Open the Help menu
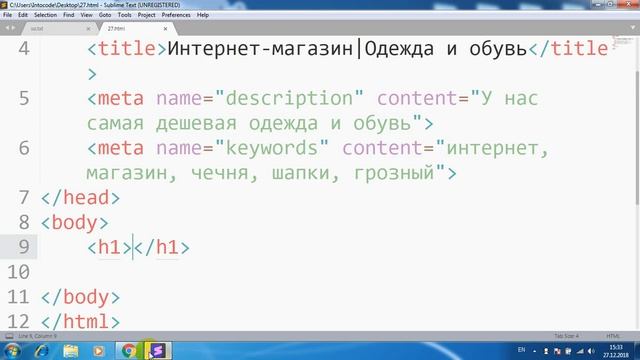Screen dimensions: 640x360 pyautogui.click(x=203, y=15)
